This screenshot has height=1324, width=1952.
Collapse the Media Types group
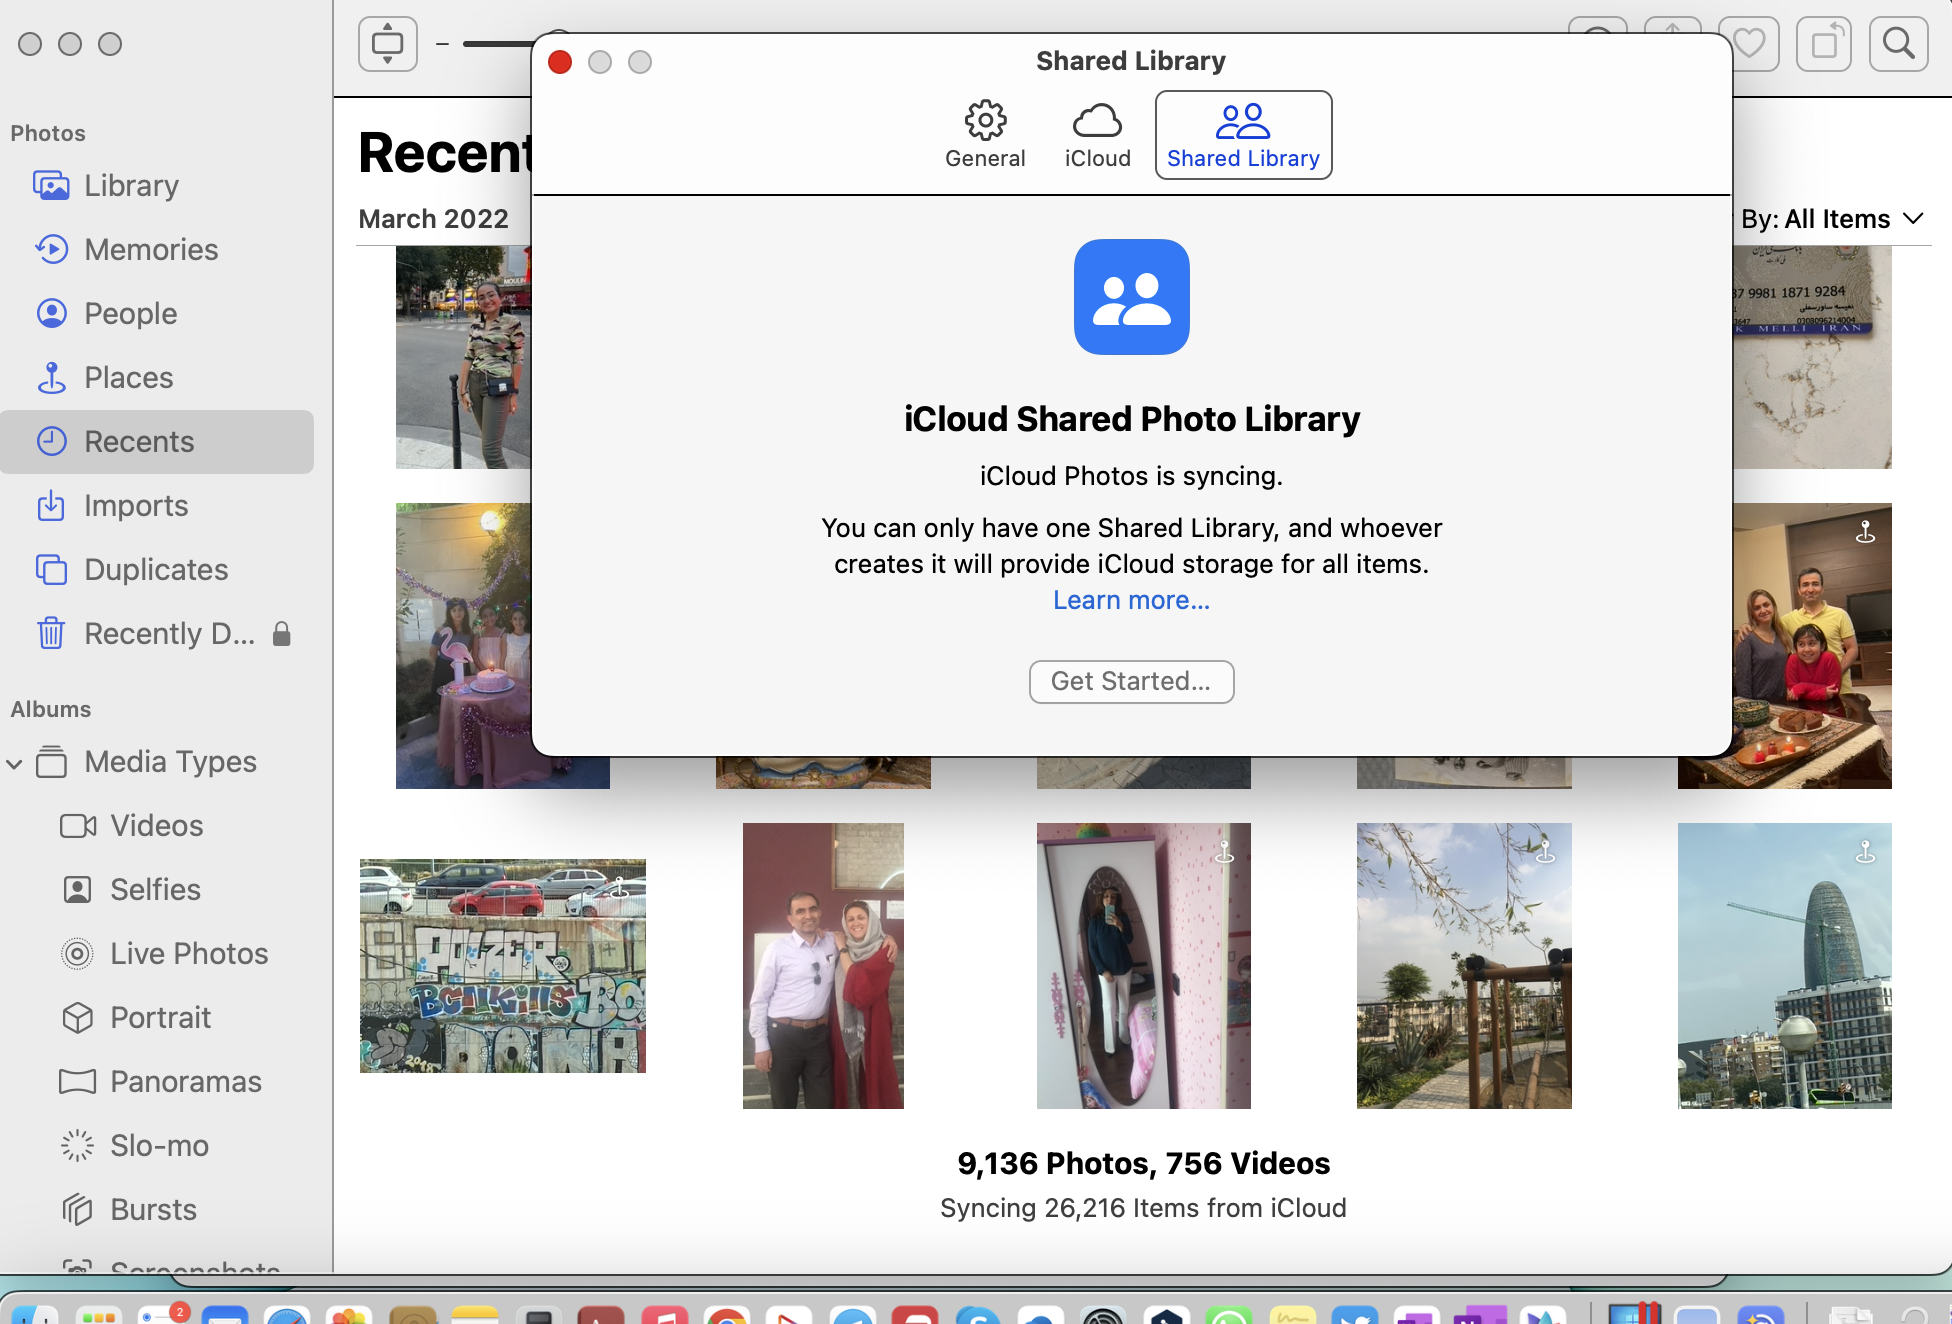[x=14, y=763]
